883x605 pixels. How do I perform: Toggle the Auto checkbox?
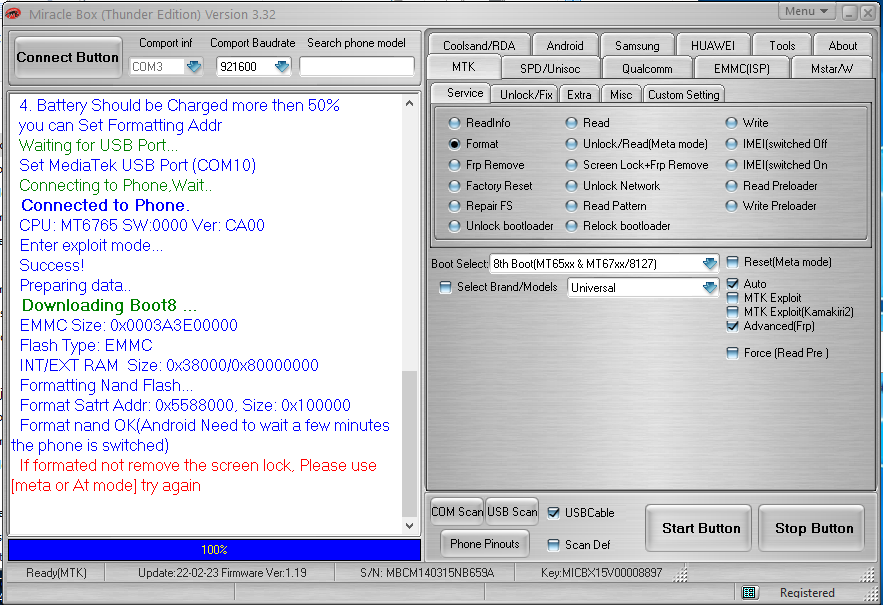tap(733, 283)
